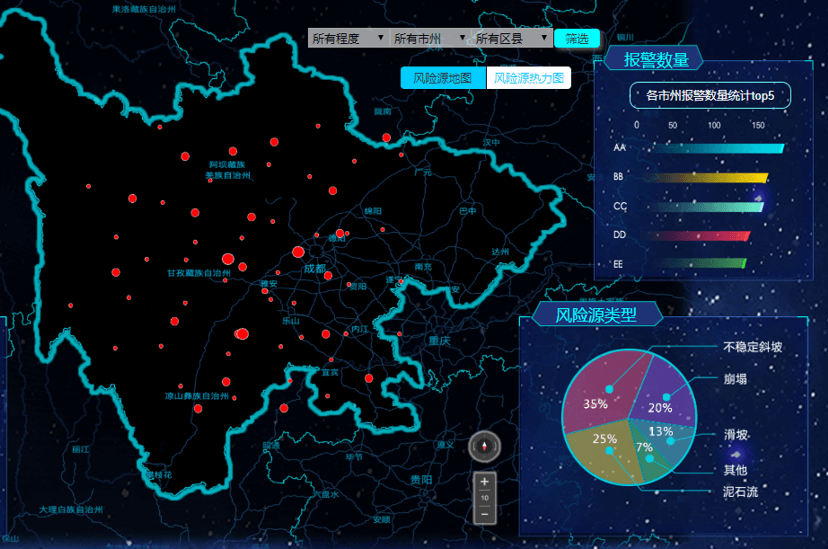Click the large red marker near 成都
The width and height of the screenshot is (828, 549).
[298, 254]
